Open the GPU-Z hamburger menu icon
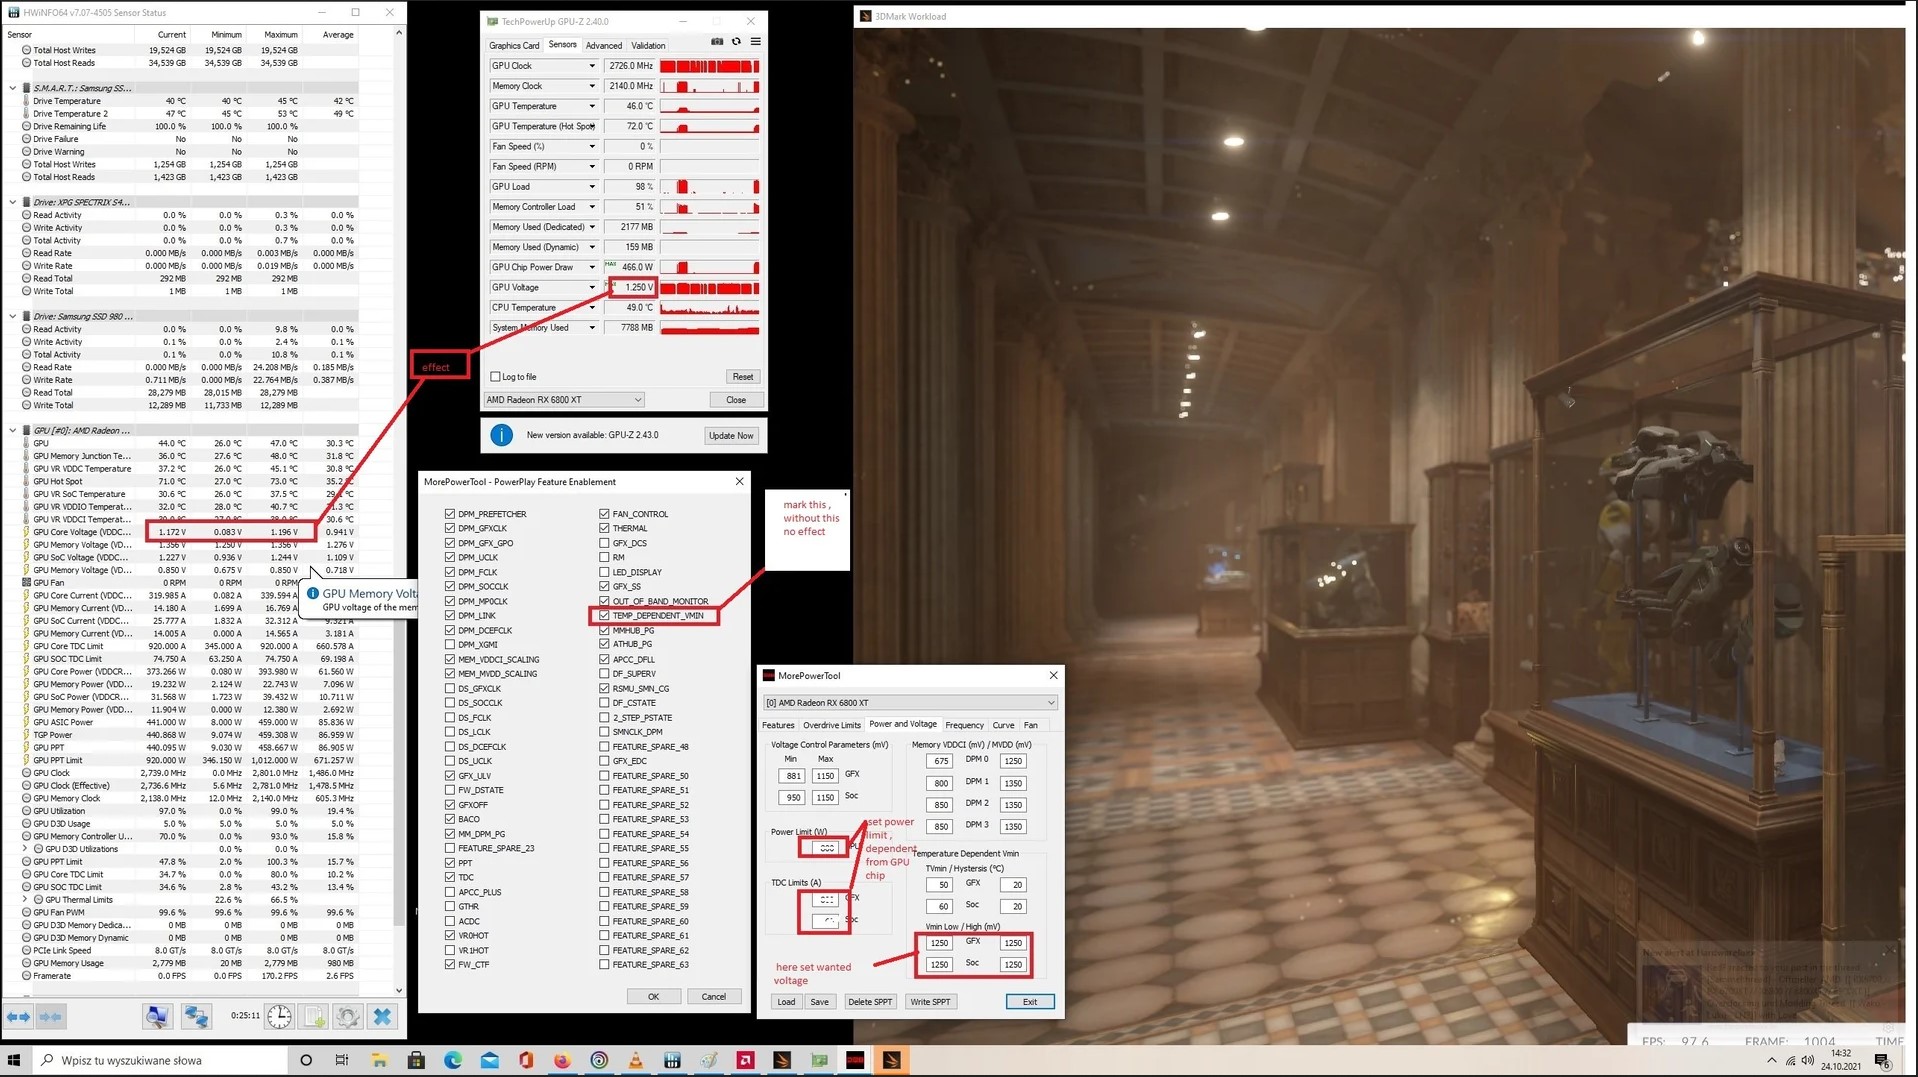The image size is (1918, 1077). [755, 42]
